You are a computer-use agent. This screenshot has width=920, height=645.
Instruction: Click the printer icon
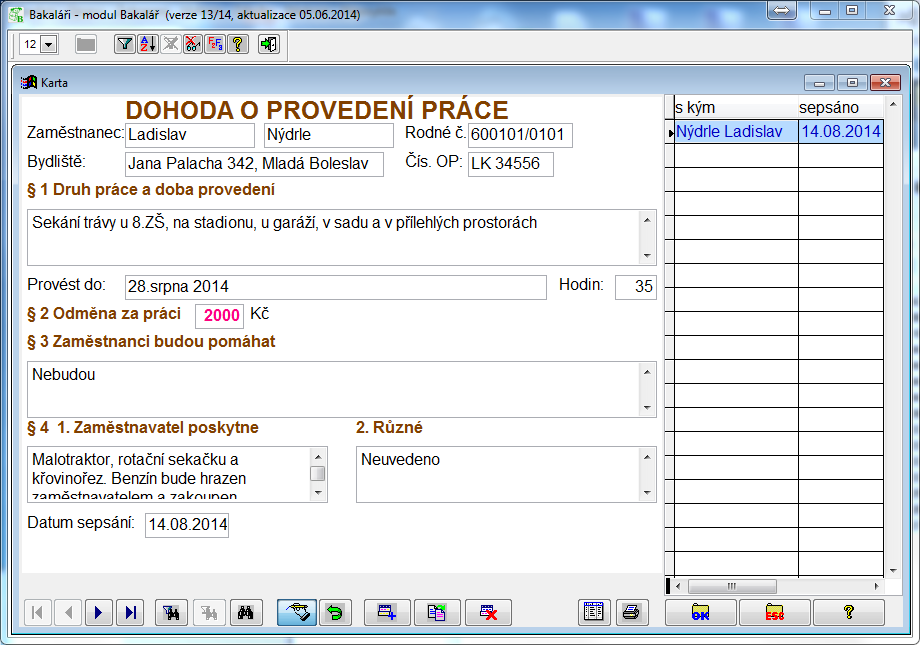[x=630, y=612]
